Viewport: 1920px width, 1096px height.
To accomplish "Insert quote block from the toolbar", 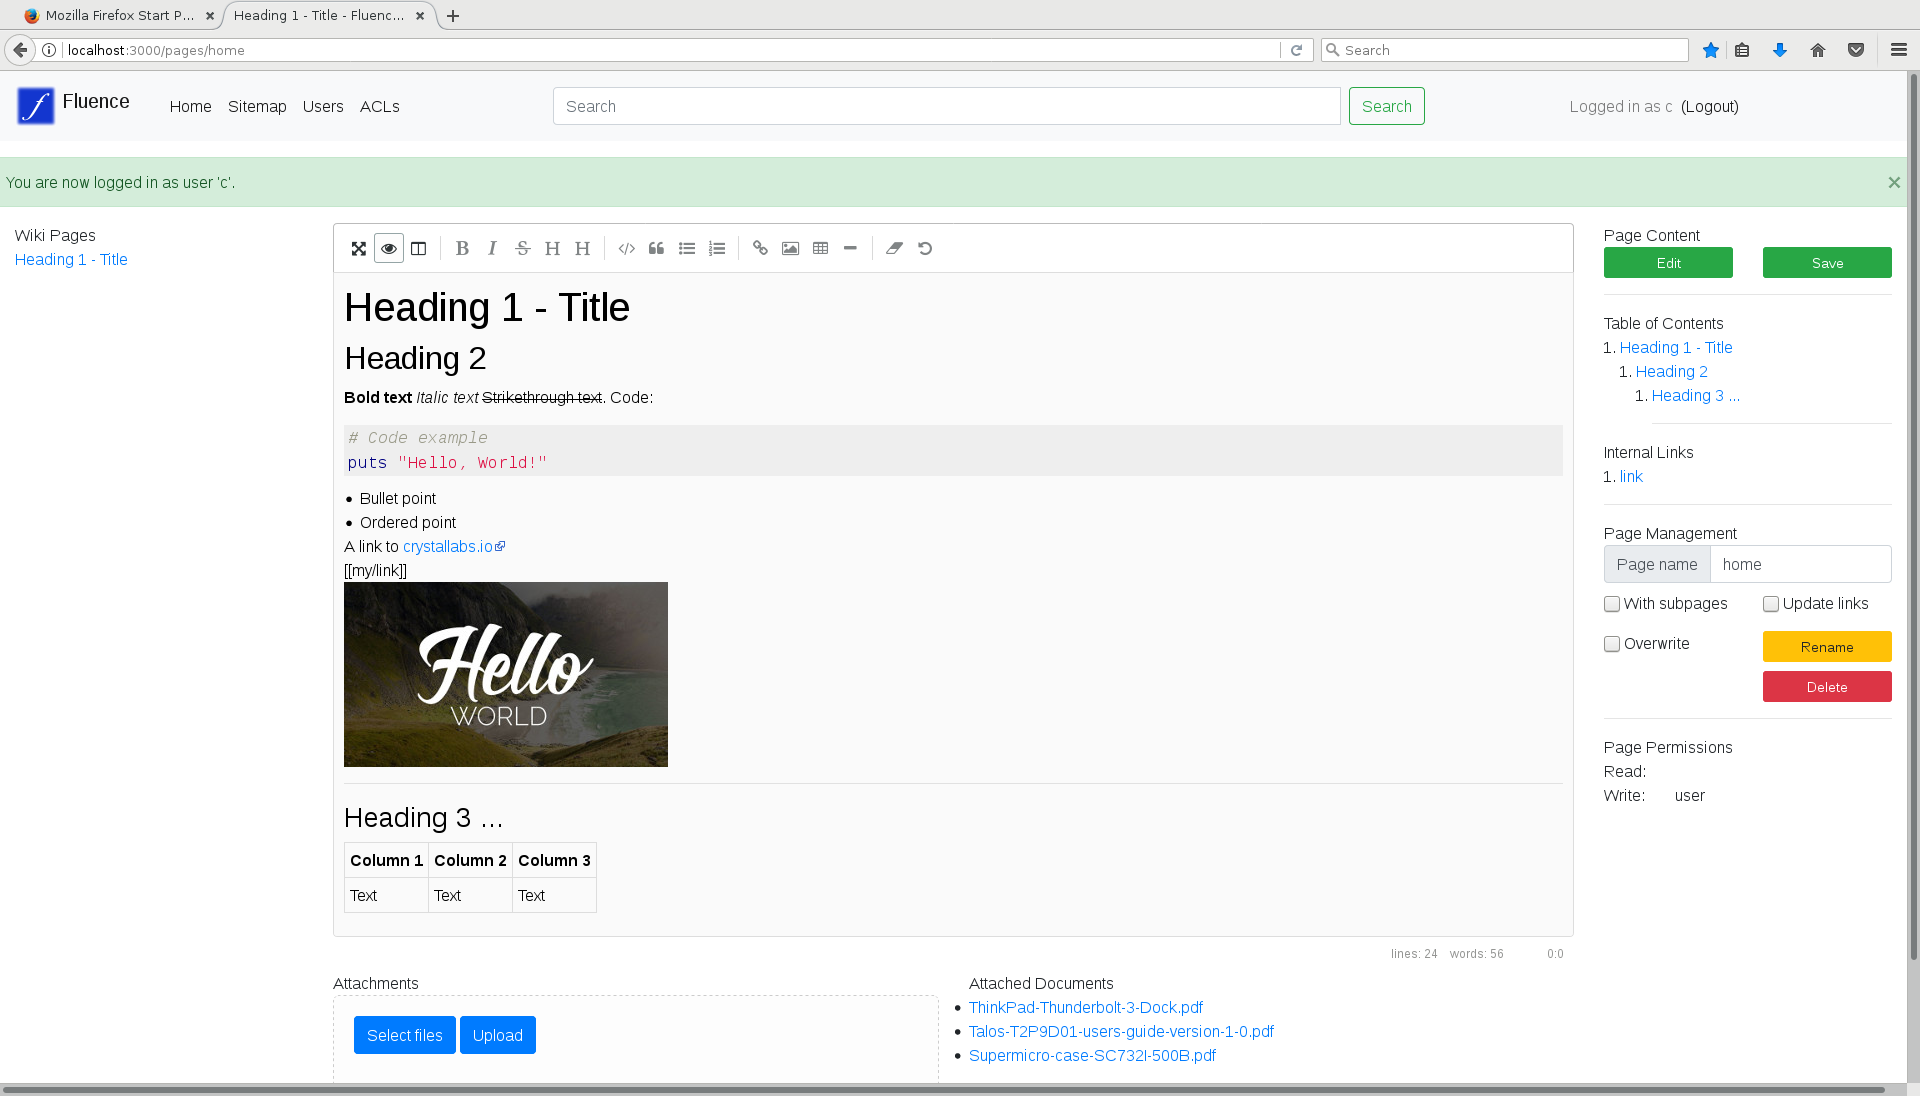I will (x=657, y=249).
